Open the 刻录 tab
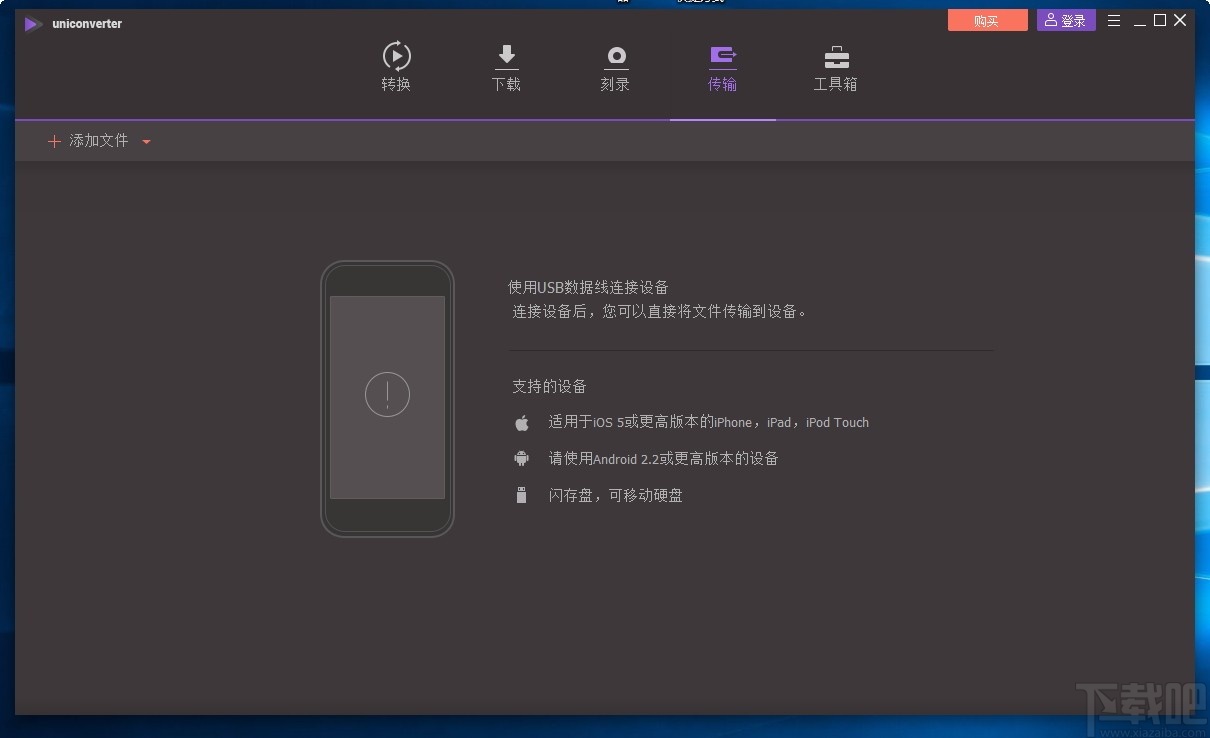 click(615, 84)
